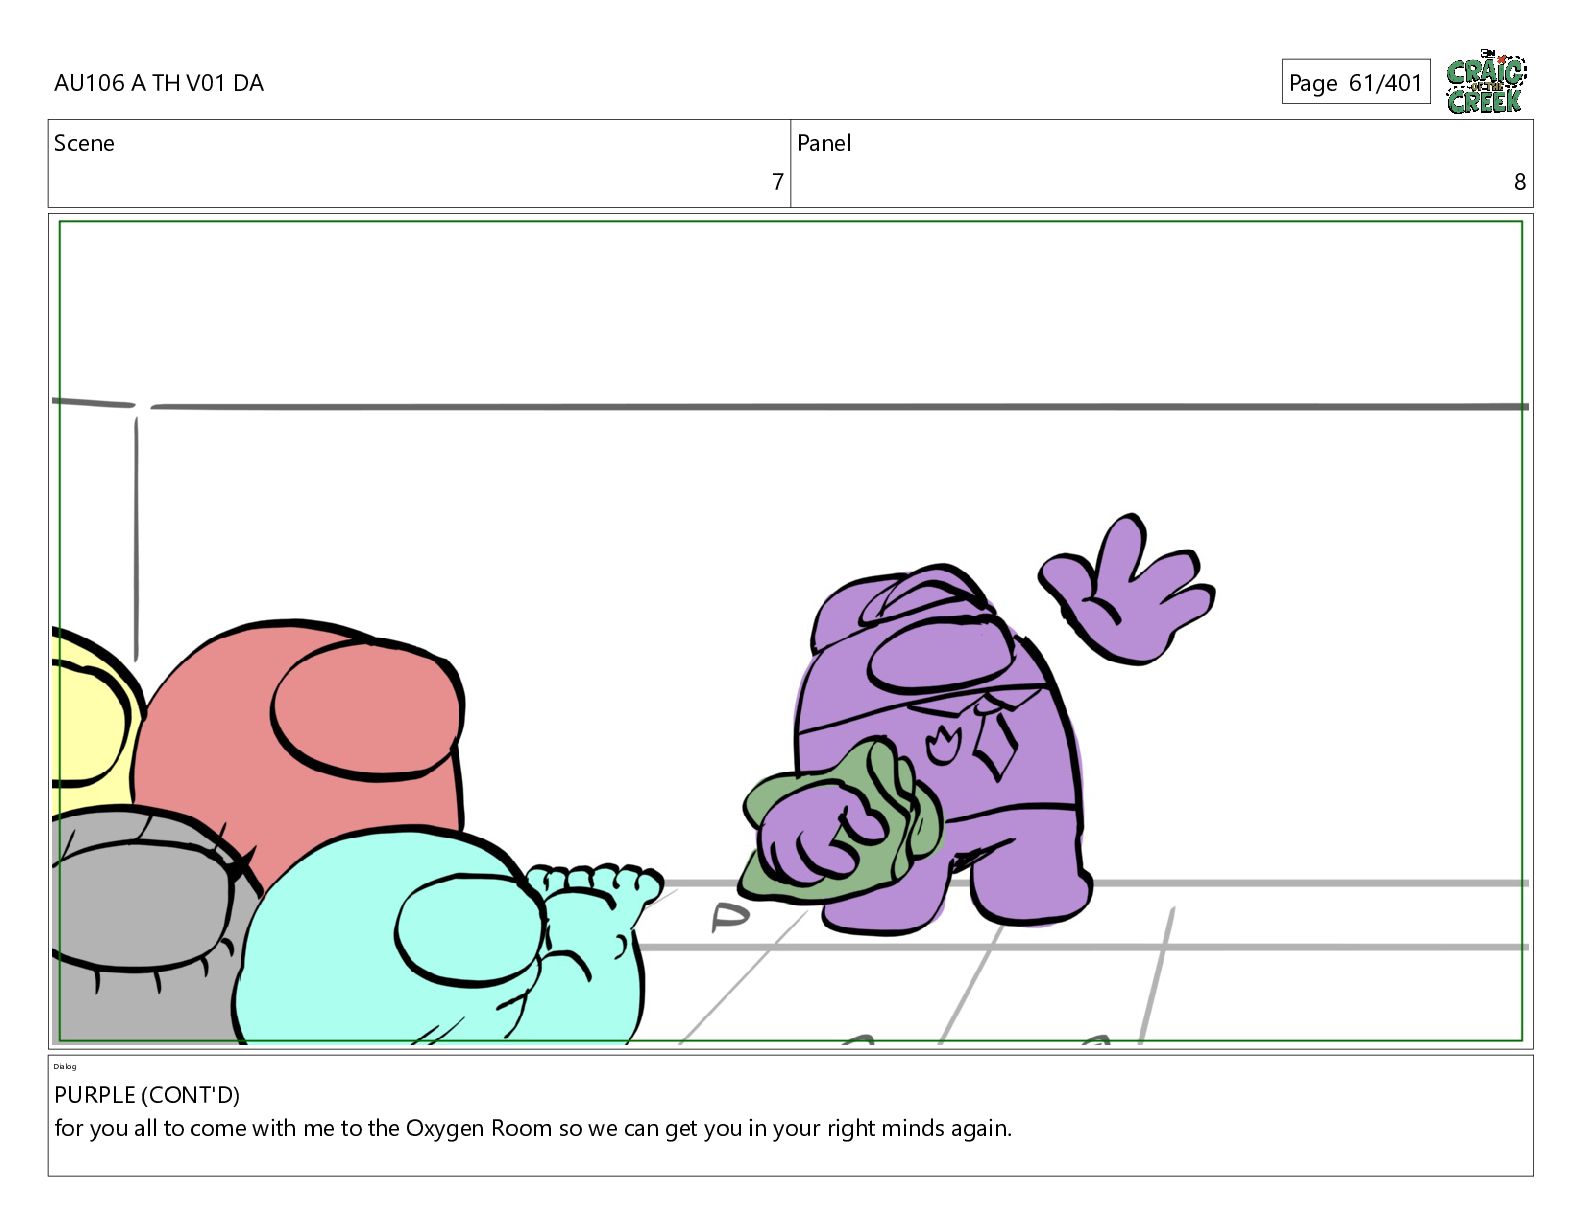This screenshot has width=1584, height=1224.
Task: Click the 'Panel' label
Action: click(x=824, y=143)
